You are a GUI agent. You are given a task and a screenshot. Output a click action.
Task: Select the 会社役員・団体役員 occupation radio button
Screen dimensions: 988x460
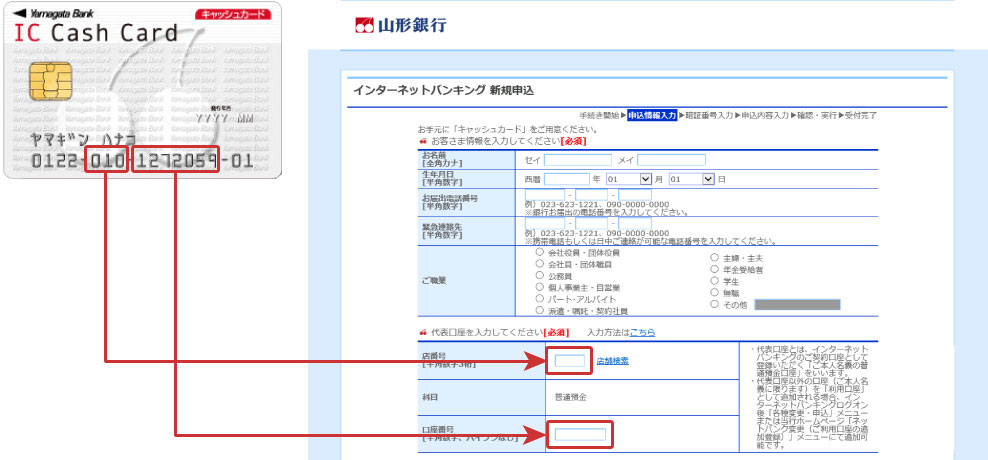tap(541, 252)
